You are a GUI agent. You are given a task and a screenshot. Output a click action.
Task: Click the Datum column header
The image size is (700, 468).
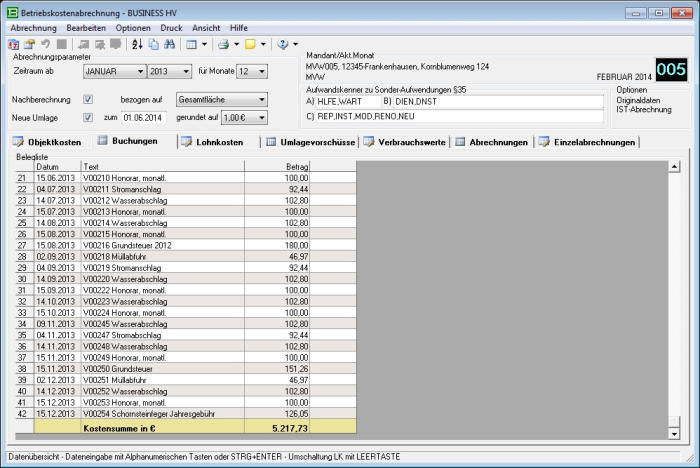(x=58, y=167)
